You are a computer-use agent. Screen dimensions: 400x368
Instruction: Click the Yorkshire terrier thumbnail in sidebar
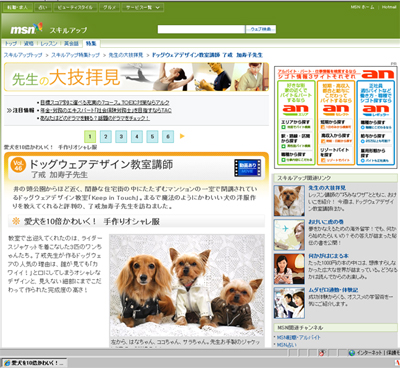tap(289, 201)
